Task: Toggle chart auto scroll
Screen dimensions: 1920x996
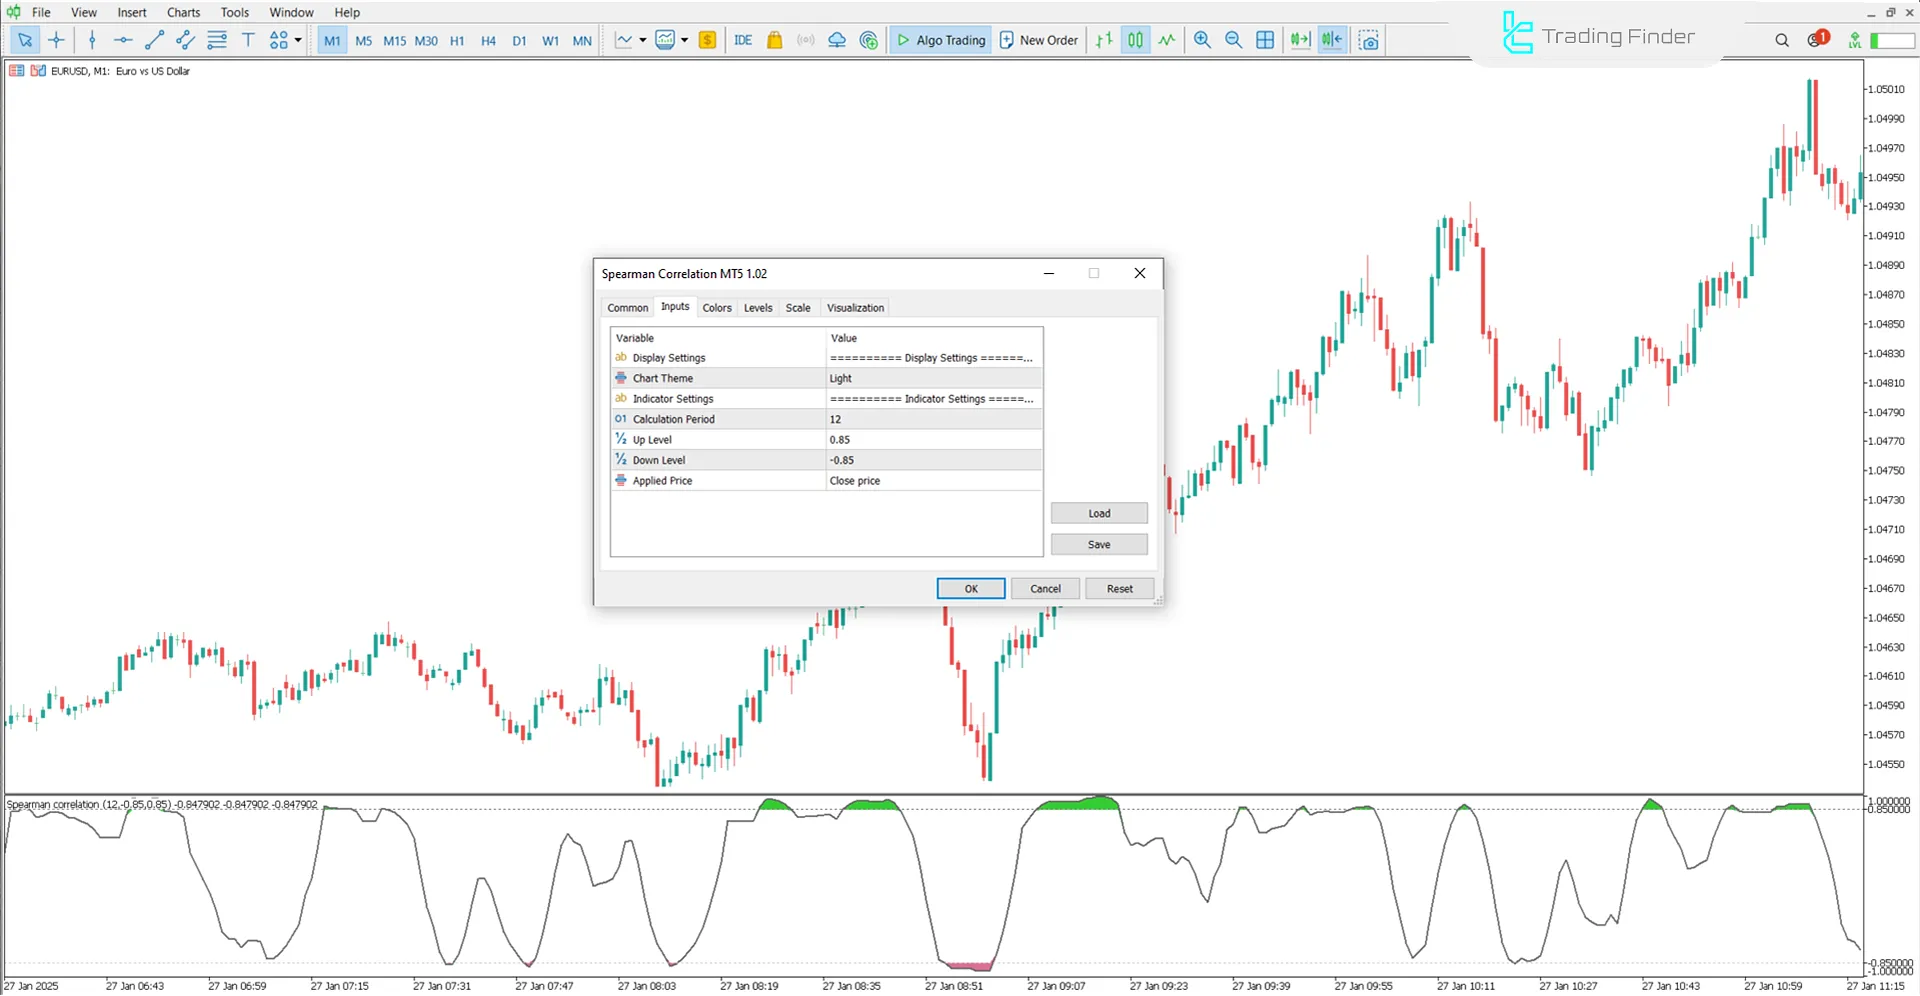Action: 1299,40
